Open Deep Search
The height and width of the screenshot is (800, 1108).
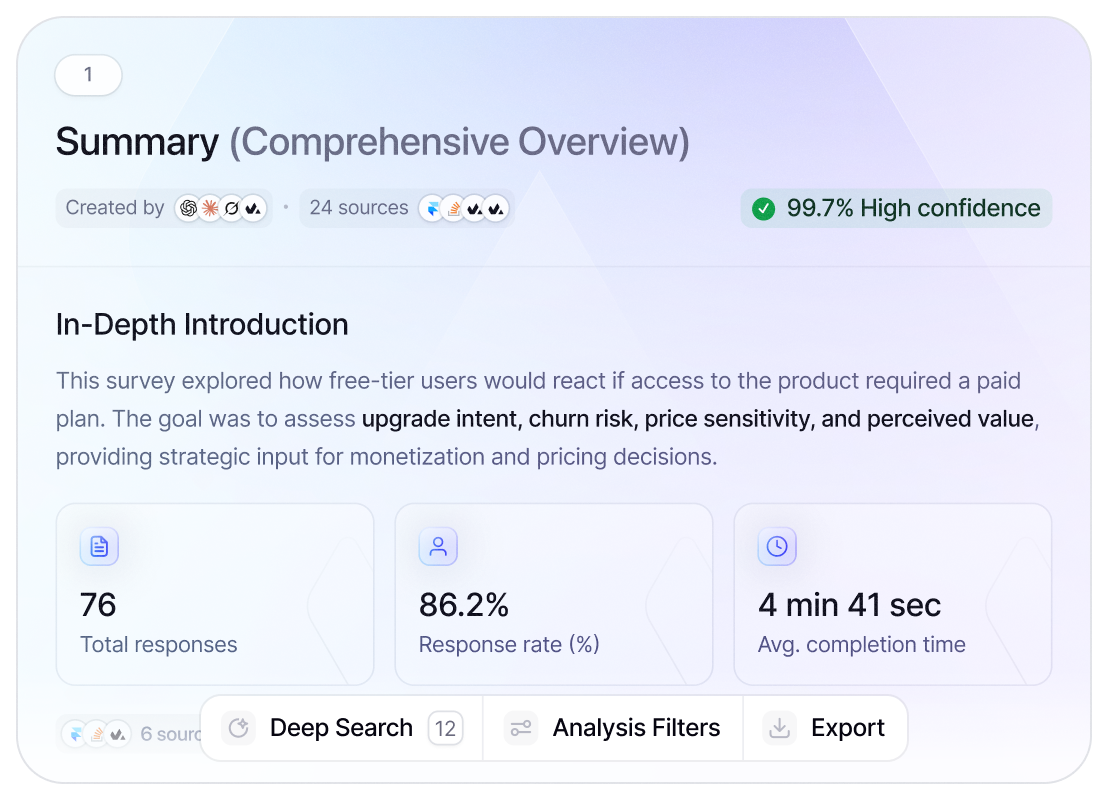(341, 728)
